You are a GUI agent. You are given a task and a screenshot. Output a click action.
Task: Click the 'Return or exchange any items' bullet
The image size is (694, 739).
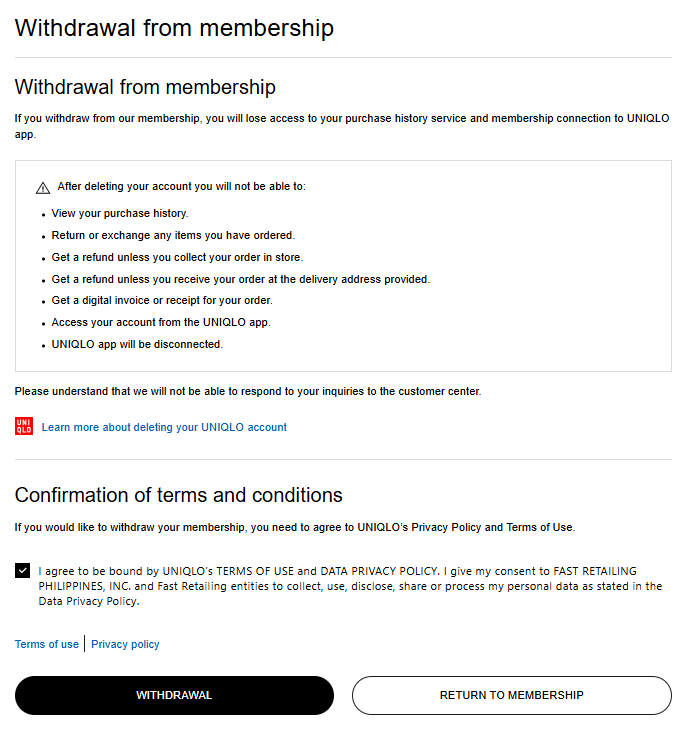pos(173,235)
